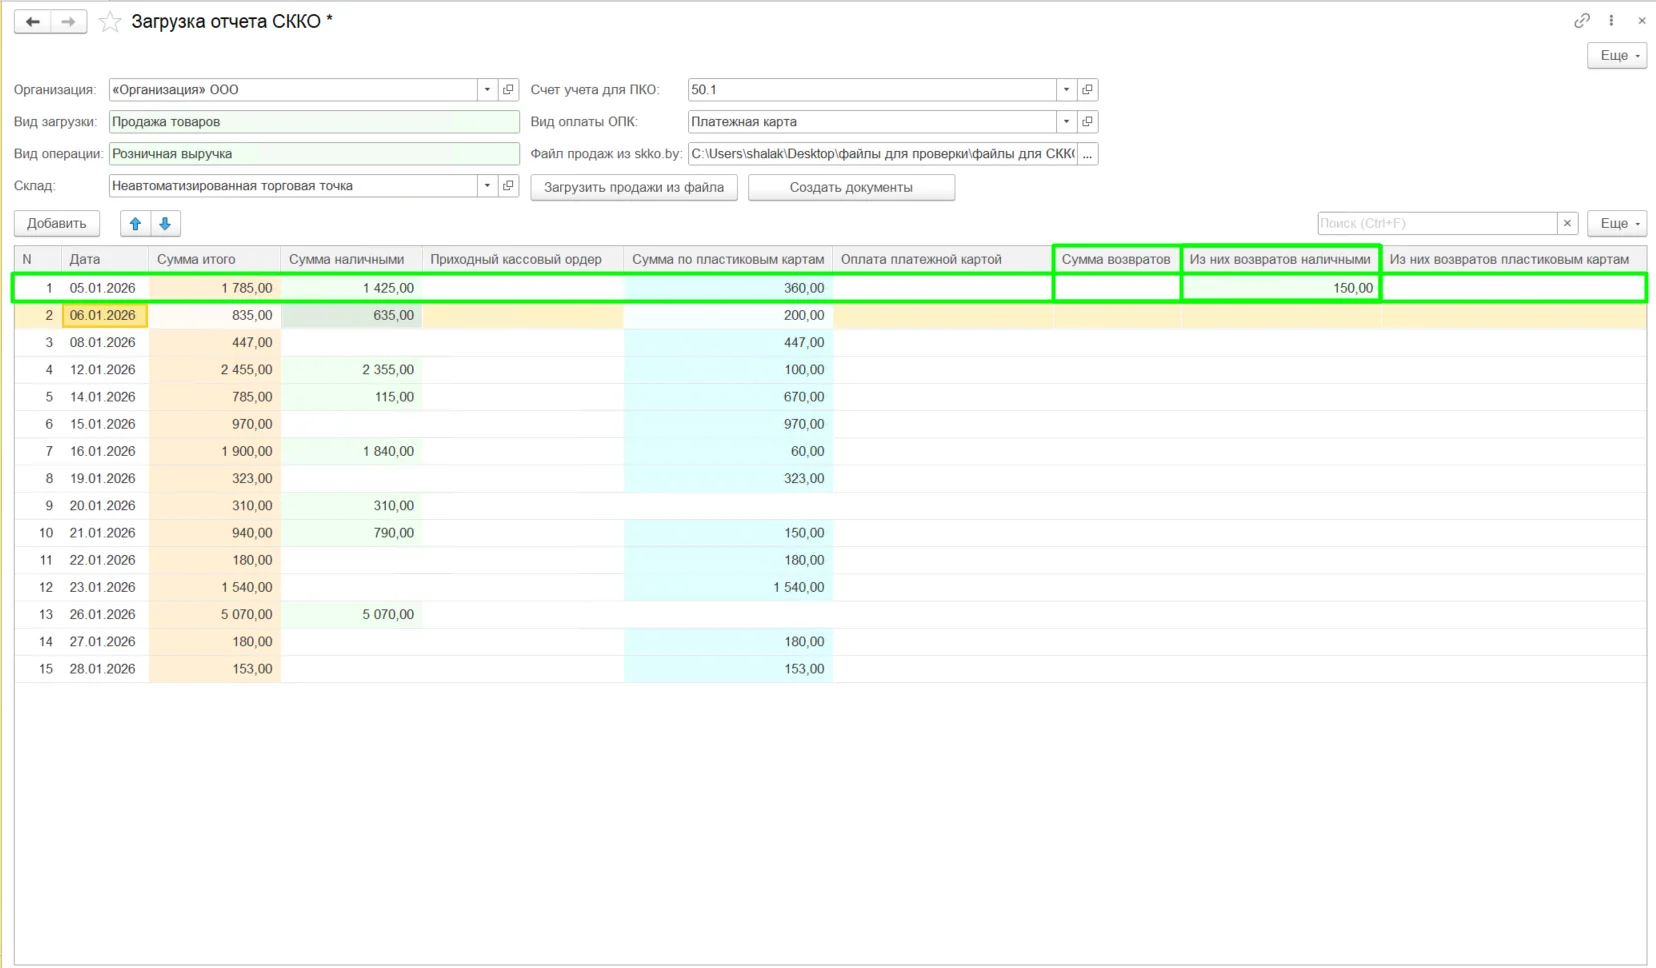Copy link to this form icon
The height and width of the screenshot is (968, 1656).
tap(1581, 20)
